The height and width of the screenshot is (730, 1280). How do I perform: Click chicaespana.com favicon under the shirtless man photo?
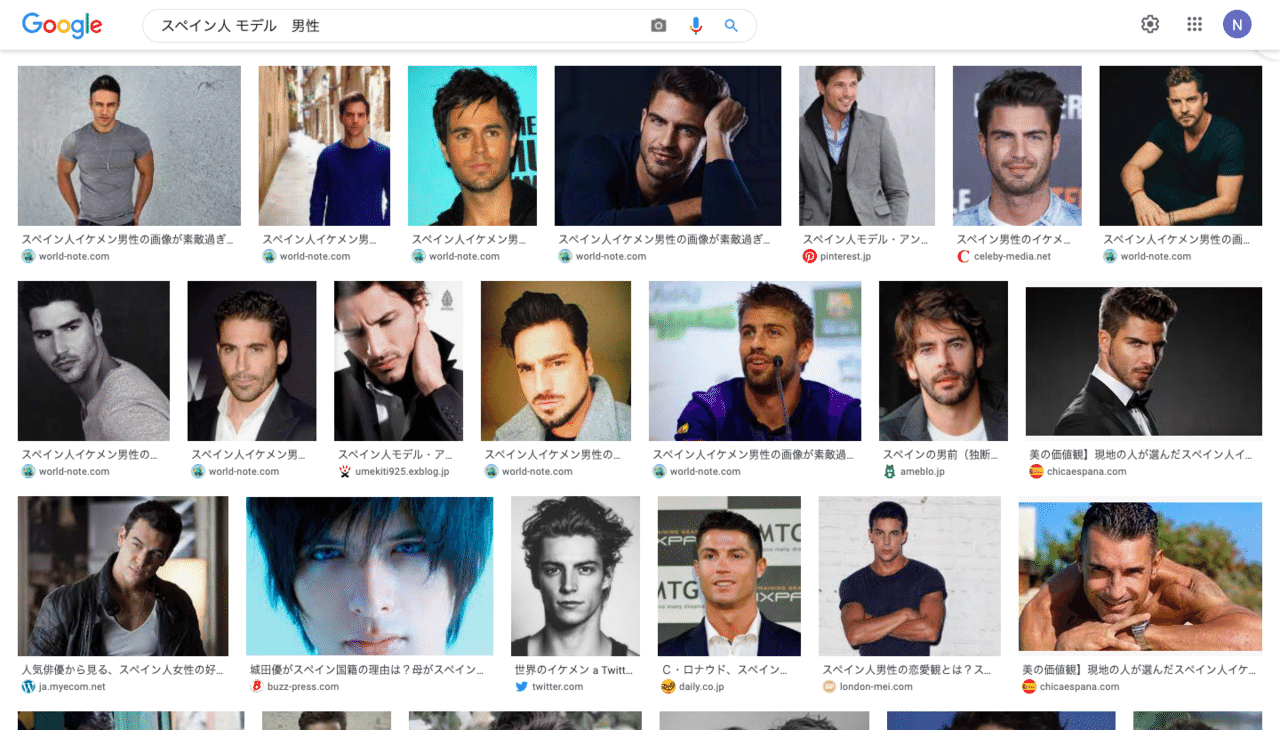[x=1029, y=687]
